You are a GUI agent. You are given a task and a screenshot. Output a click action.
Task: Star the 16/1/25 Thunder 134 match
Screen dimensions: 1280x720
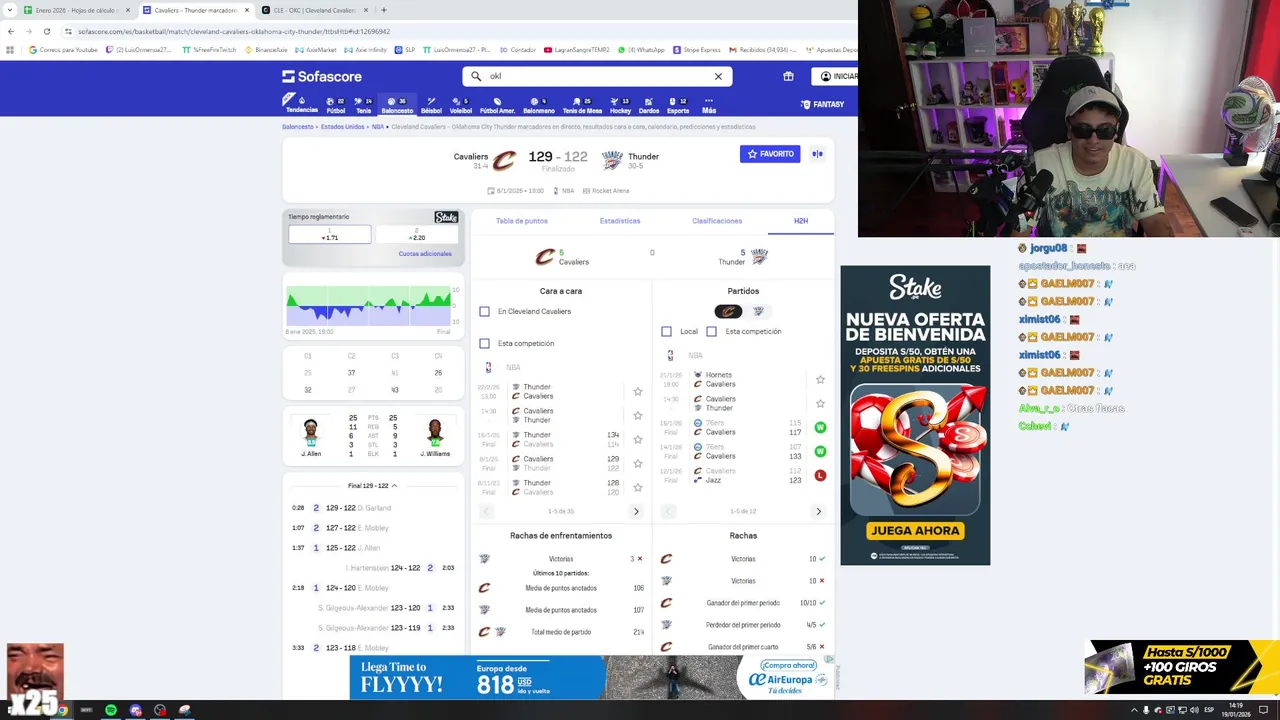click(637, 439)
